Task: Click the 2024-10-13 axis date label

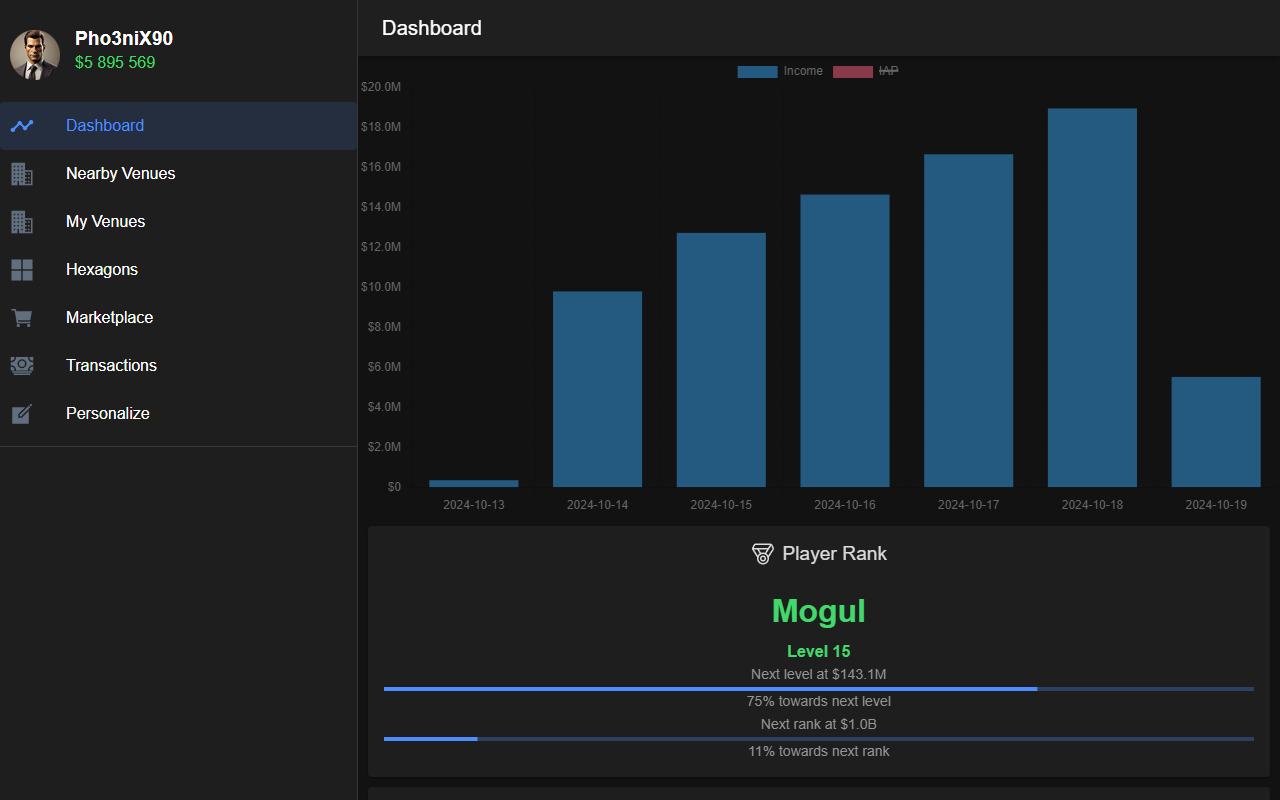Action: [474, 505]
